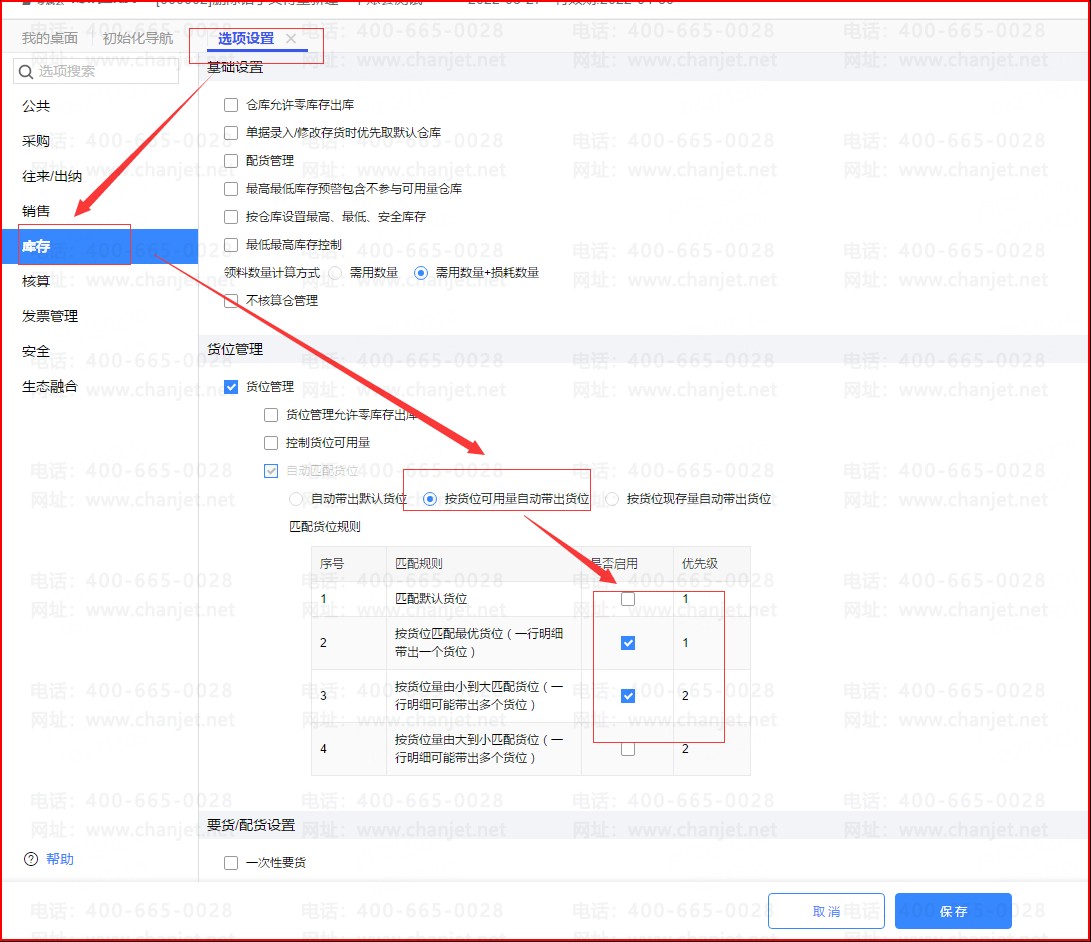Click priority cell of 匹配默认货位 row

(x=712, y=599)
